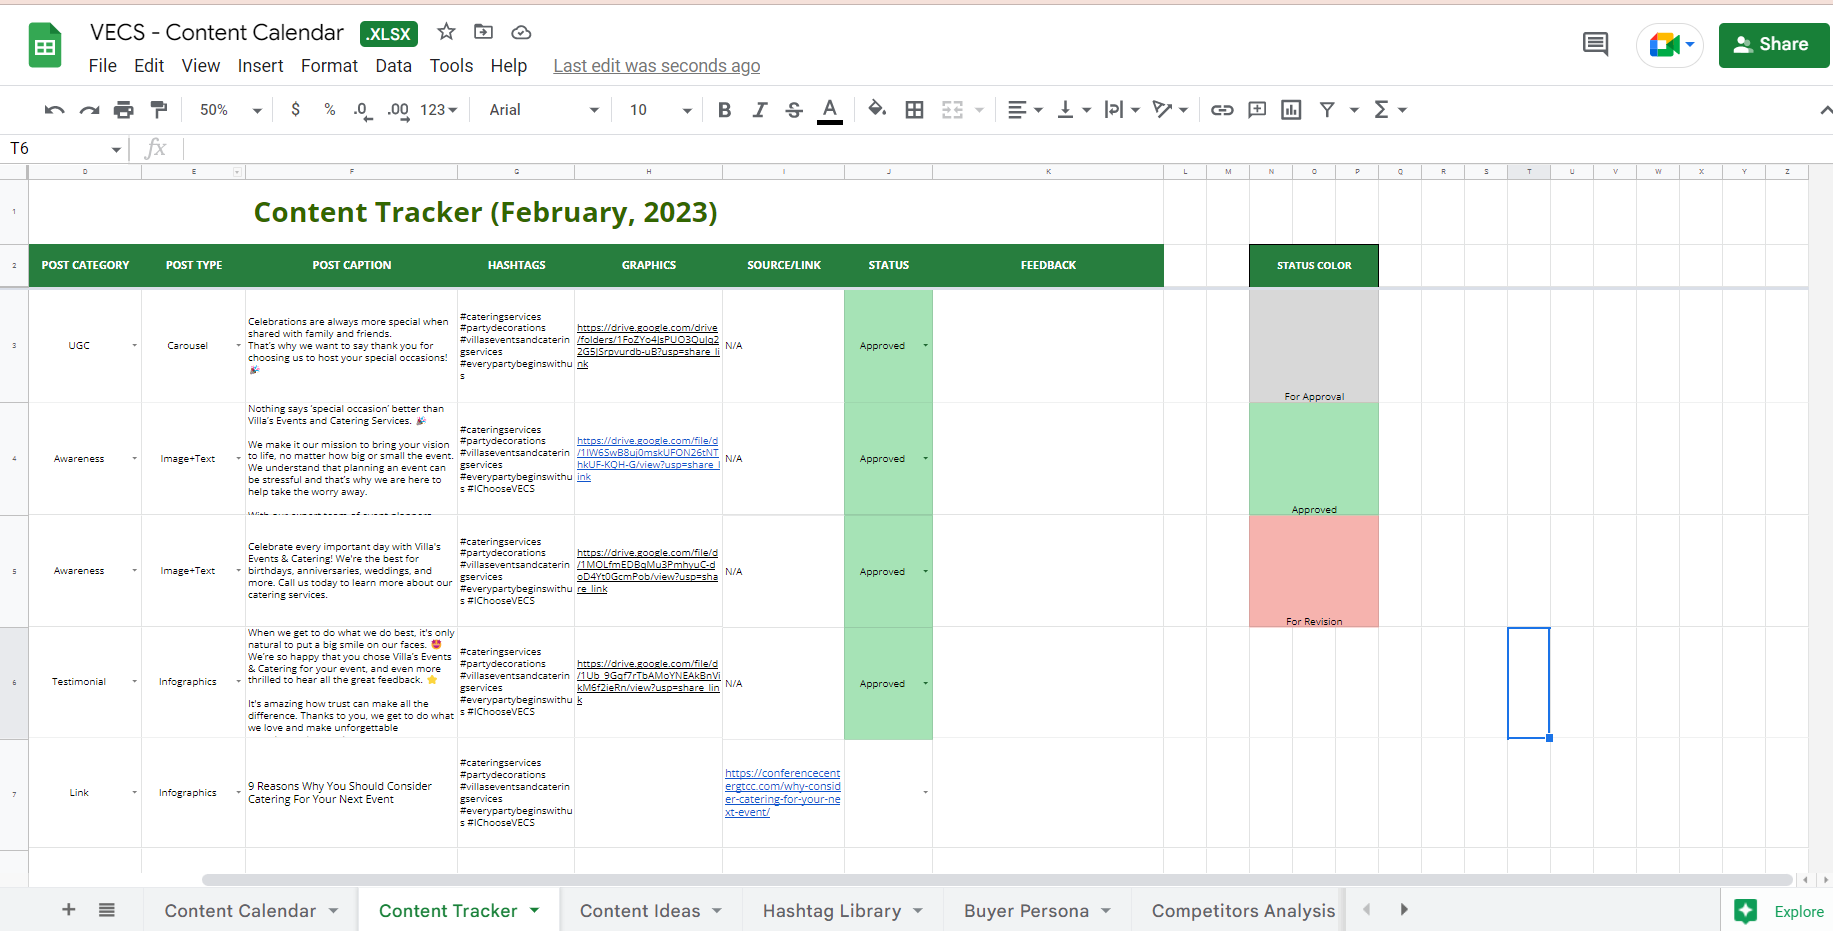The image size is (1833, 931).
Task: Apply percent format
Action: [x=330, y=110]
